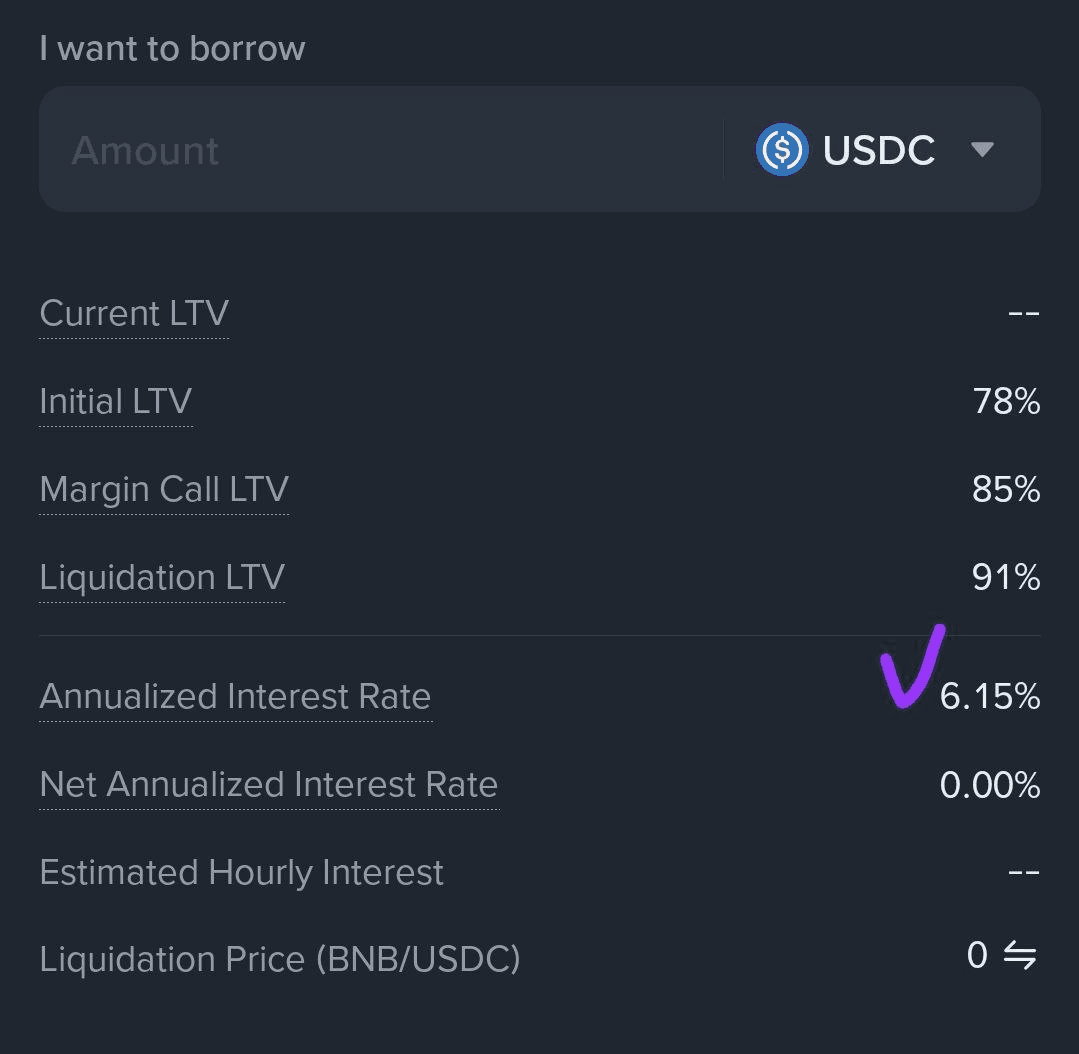Click the Liquidation Price (BNB/USDC) label

point(280,959)
